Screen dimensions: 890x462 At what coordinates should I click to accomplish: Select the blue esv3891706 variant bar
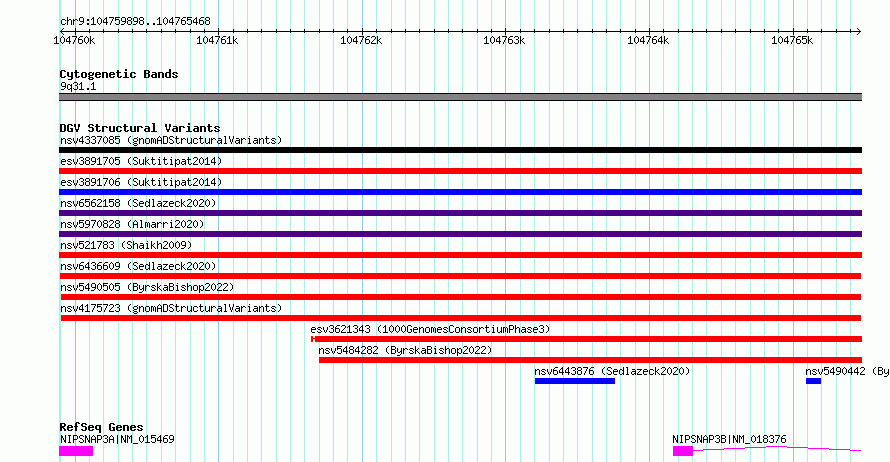point(460,192)
